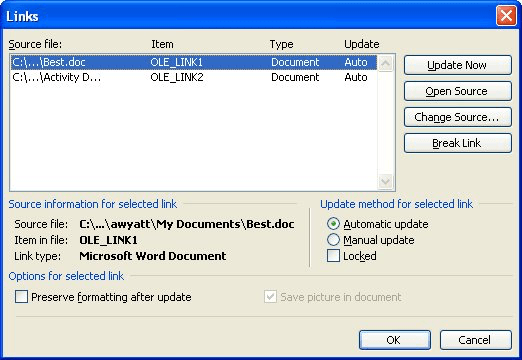Image resolution: width=522 pixels, height=360 pixels.
Task: Click Auto update value of Best.doc row
Action: click(x=356, y=62)
